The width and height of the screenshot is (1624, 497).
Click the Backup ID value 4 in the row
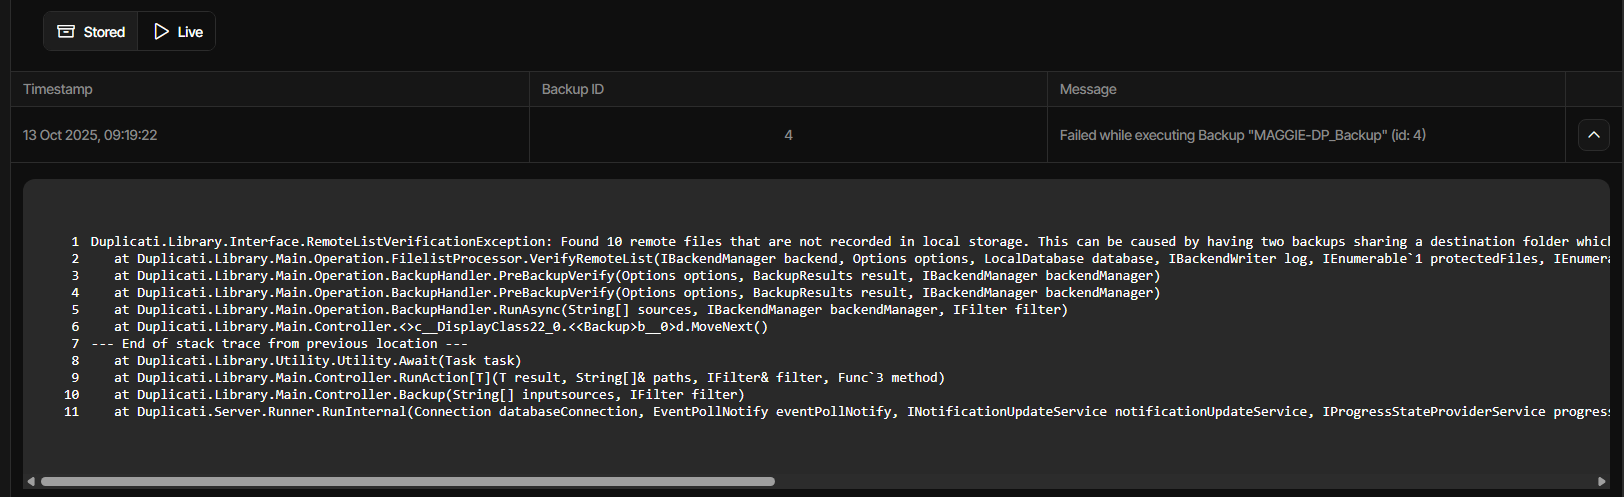pos(788,135)
